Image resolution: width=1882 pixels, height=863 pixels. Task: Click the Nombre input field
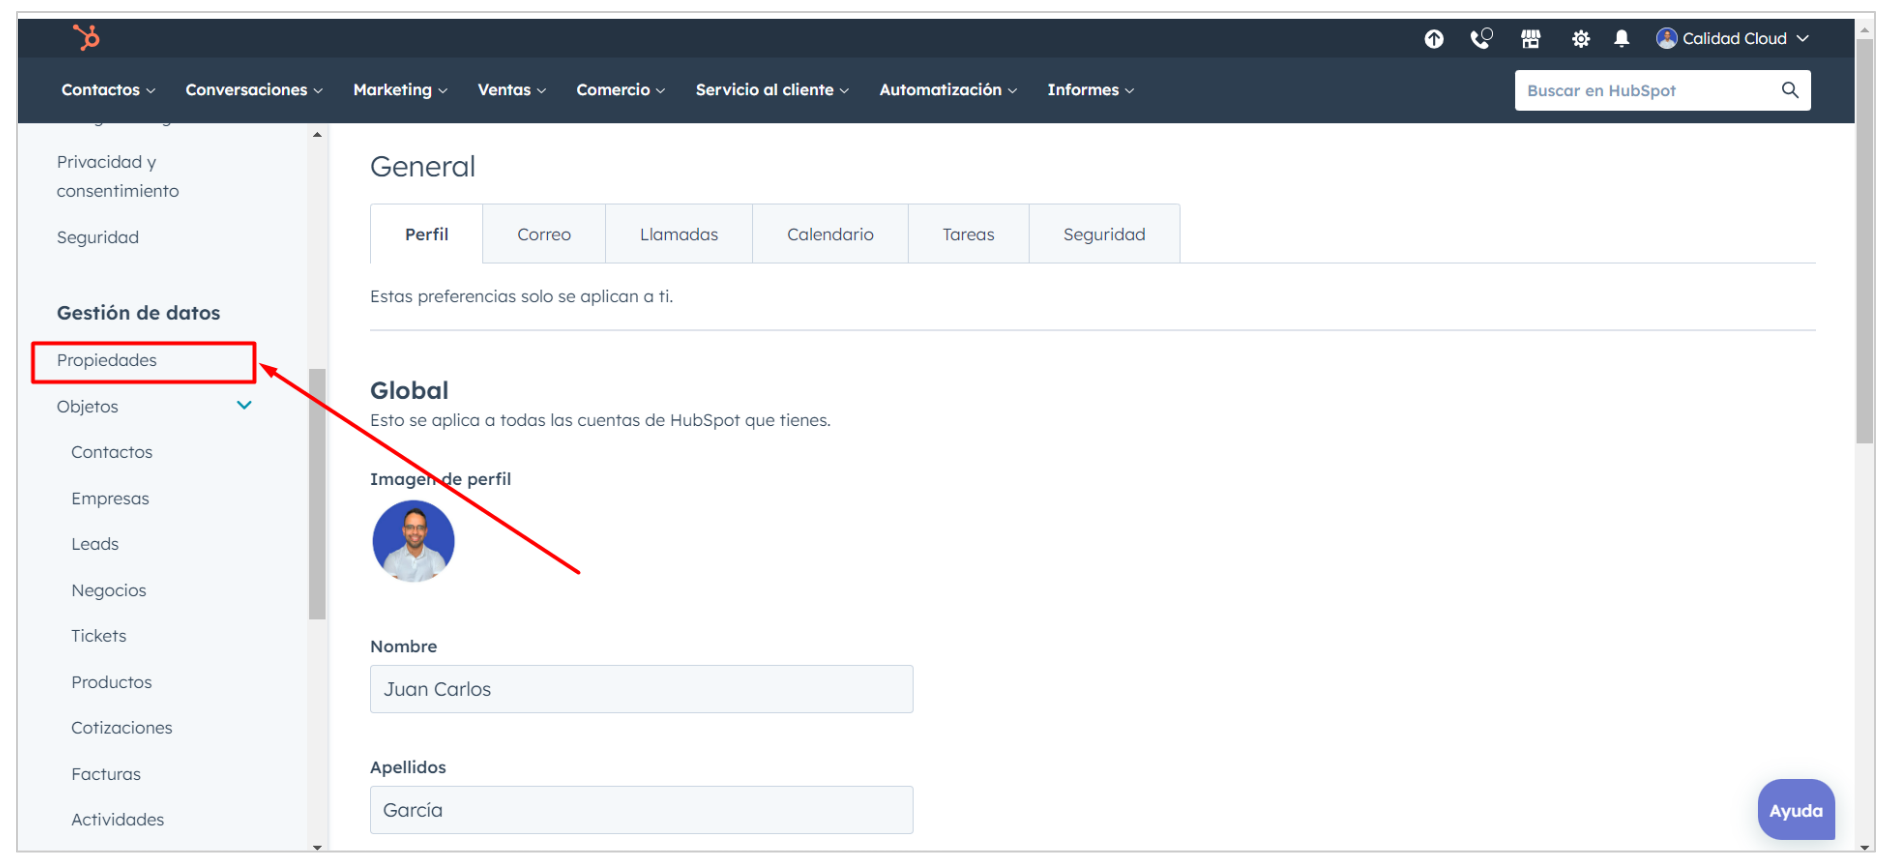640,689
